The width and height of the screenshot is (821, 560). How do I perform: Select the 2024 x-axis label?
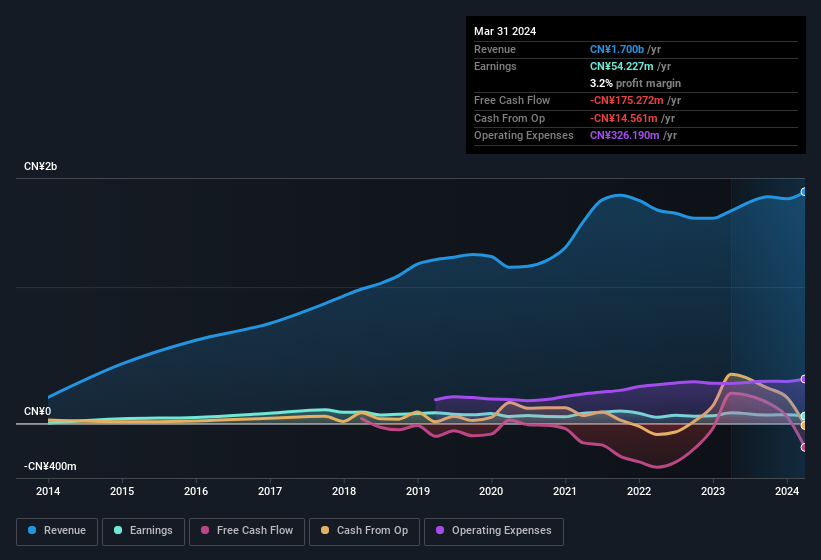tap(786, 491)
